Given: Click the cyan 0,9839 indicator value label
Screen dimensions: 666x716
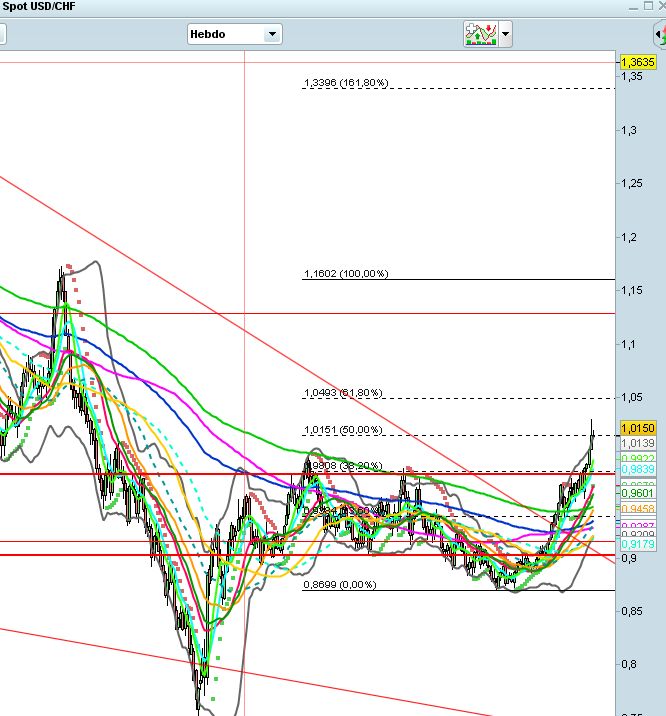Looking at the screenshot, I should pyautogui.click(x=638, y=469).
